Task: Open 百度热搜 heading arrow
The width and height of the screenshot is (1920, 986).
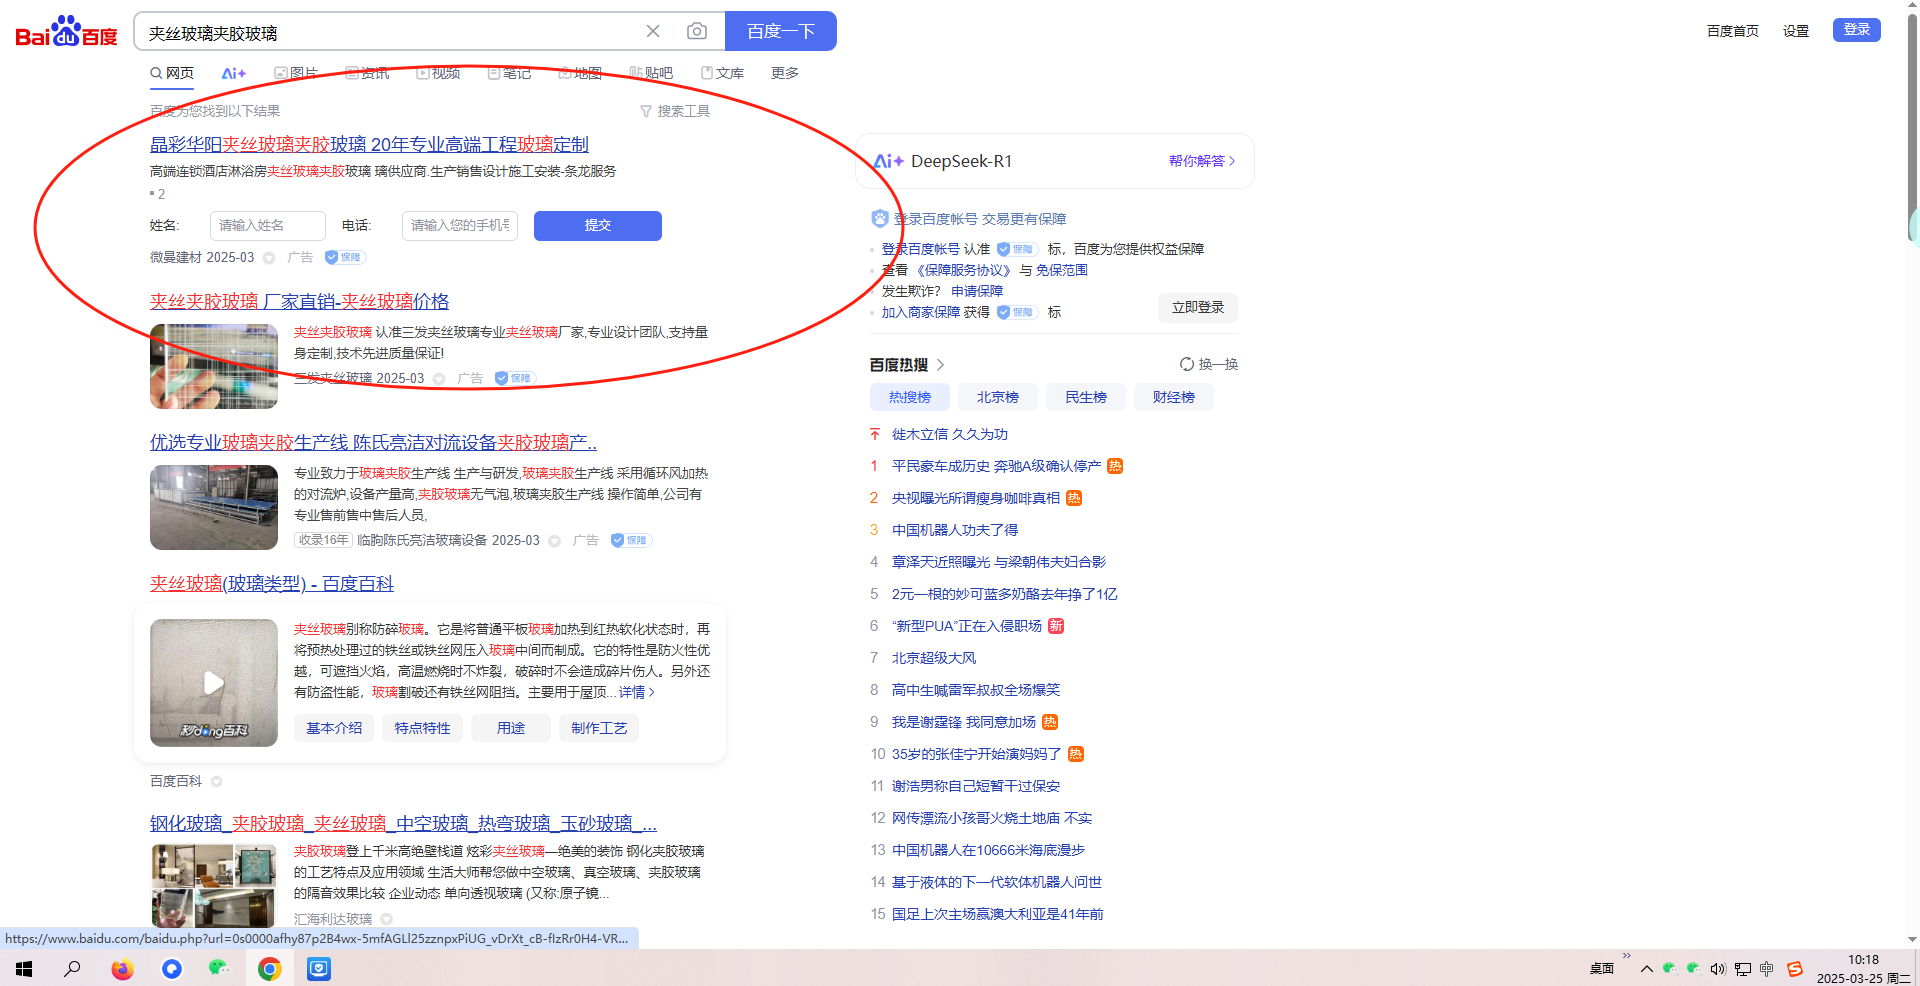Action: tap(940, 365)
